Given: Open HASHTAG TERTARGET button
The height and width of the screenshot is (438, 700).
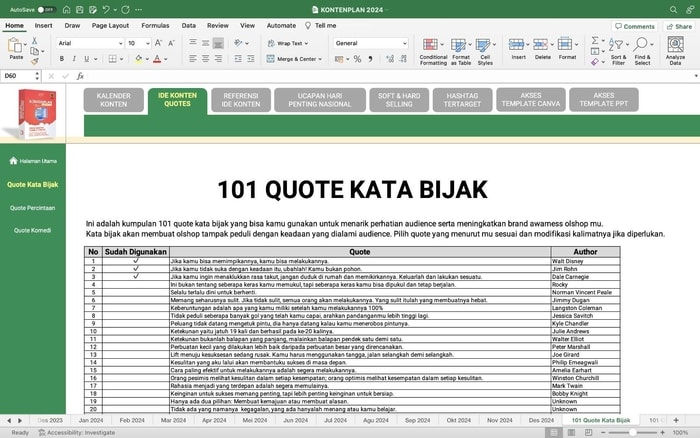Looking at the screenshot, I should tap(462, 100).
